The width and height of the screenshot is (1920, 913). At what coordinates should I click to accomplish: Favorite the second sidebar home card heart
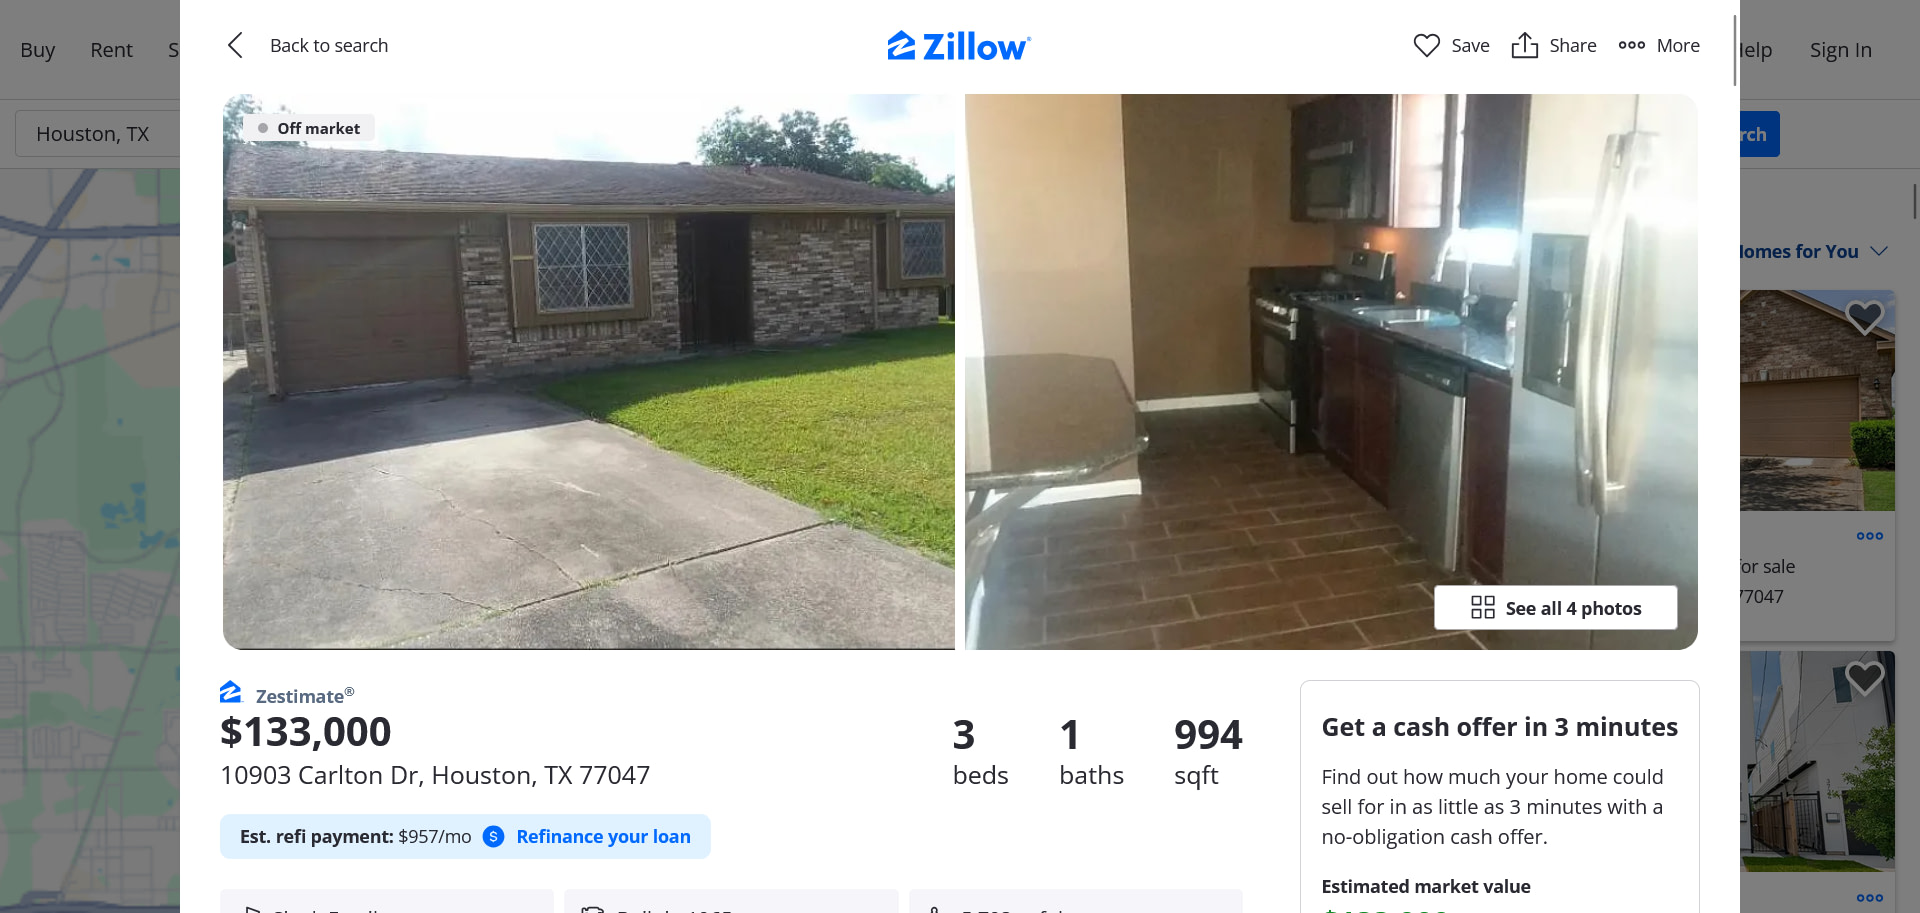tap(1864, 679)
